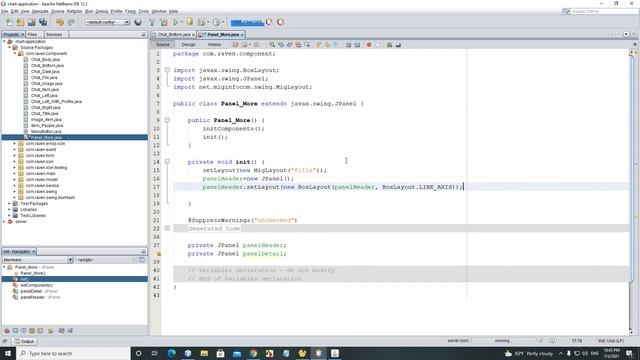
Task: Click the Open Project toolbar icon
Action: pyautogui.click(x=31, y=22)
